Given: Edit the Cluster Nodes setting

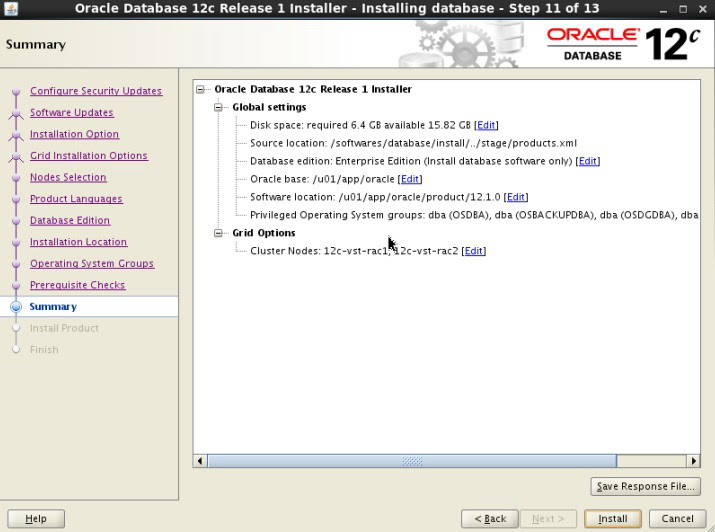Looking at the screenshot, I should [x=473, y=251].
